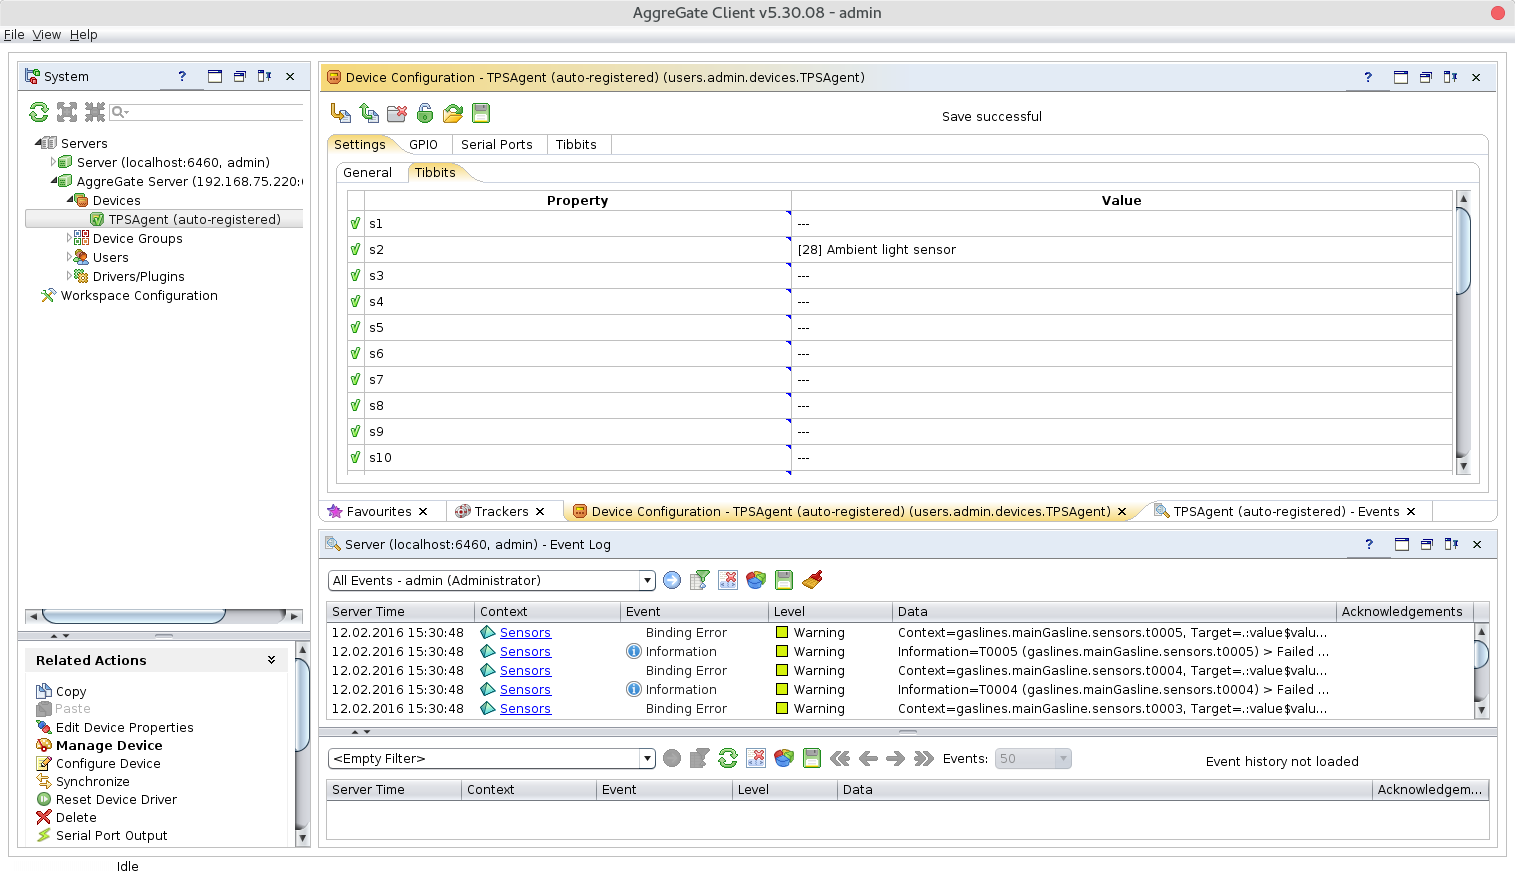The width and height of the screenshot is (1515, 875).
Task: Open the File menu
Action: 14,34
